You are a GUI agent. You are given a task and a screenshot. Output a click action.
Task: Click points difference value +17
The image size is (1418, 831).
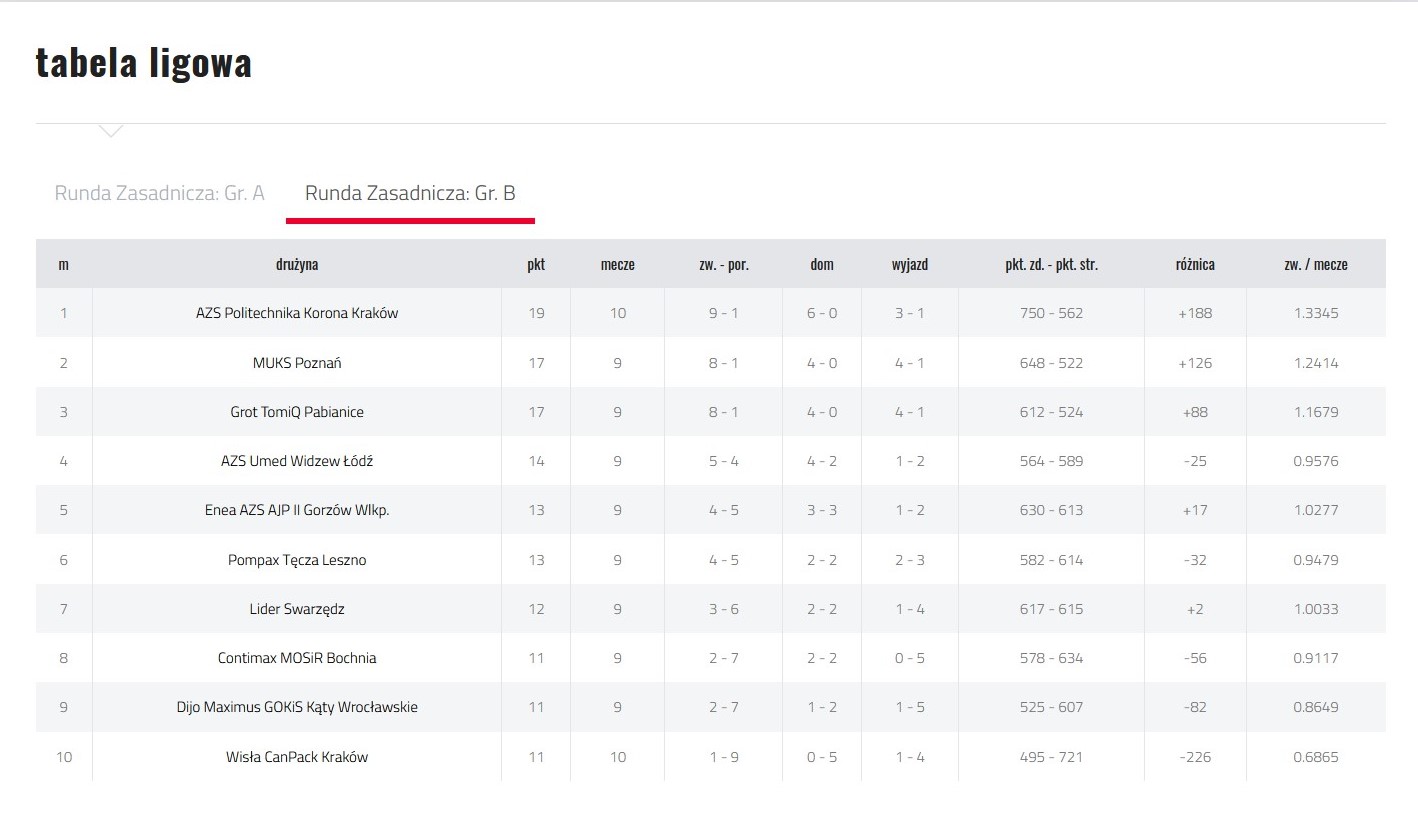[1195, 510]
